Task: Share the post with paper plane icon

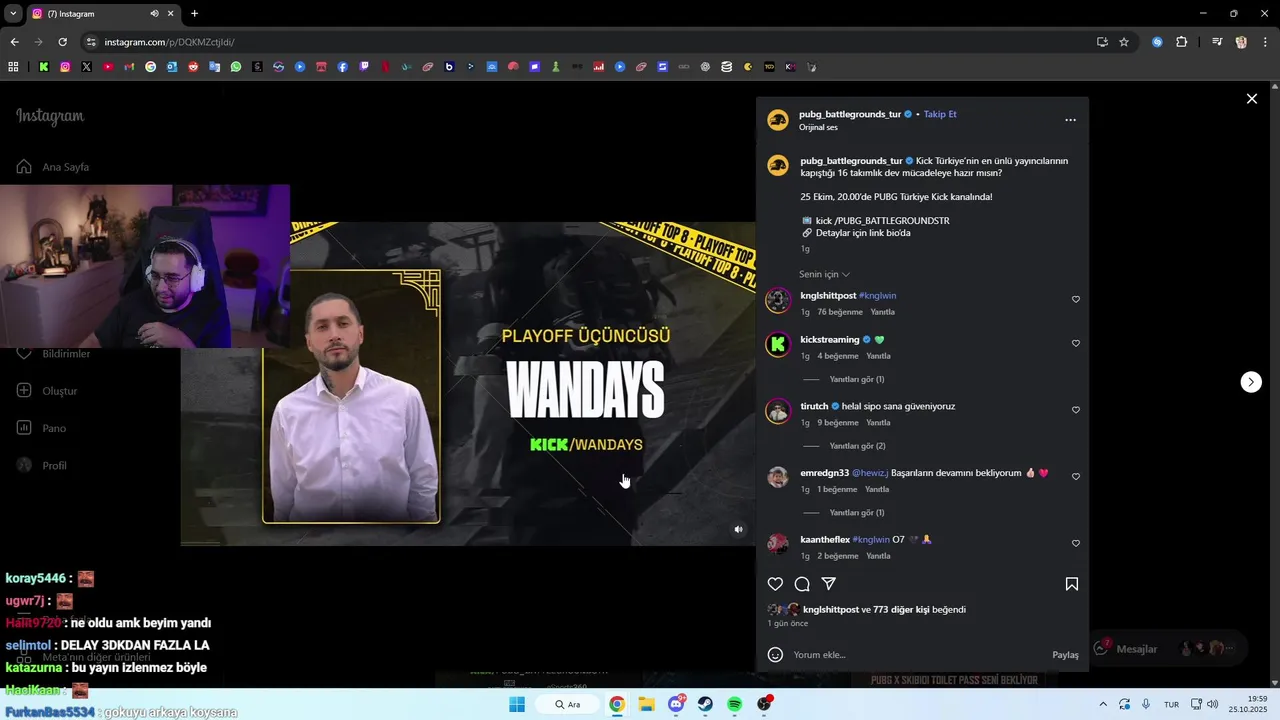Action: [829, 584]
